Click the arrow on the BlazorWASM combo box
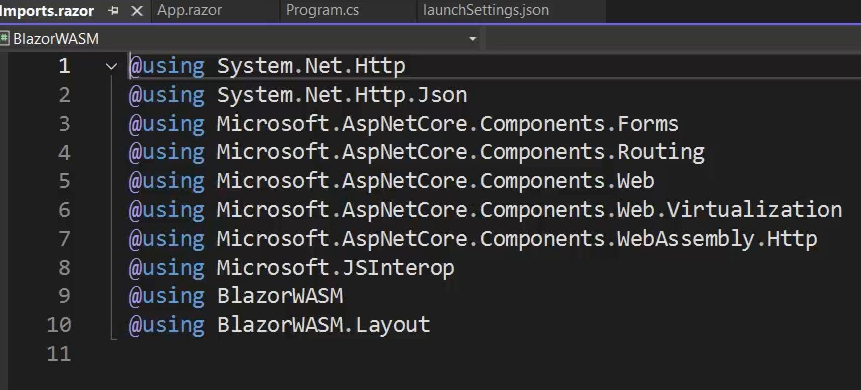 tap(472, 39)
